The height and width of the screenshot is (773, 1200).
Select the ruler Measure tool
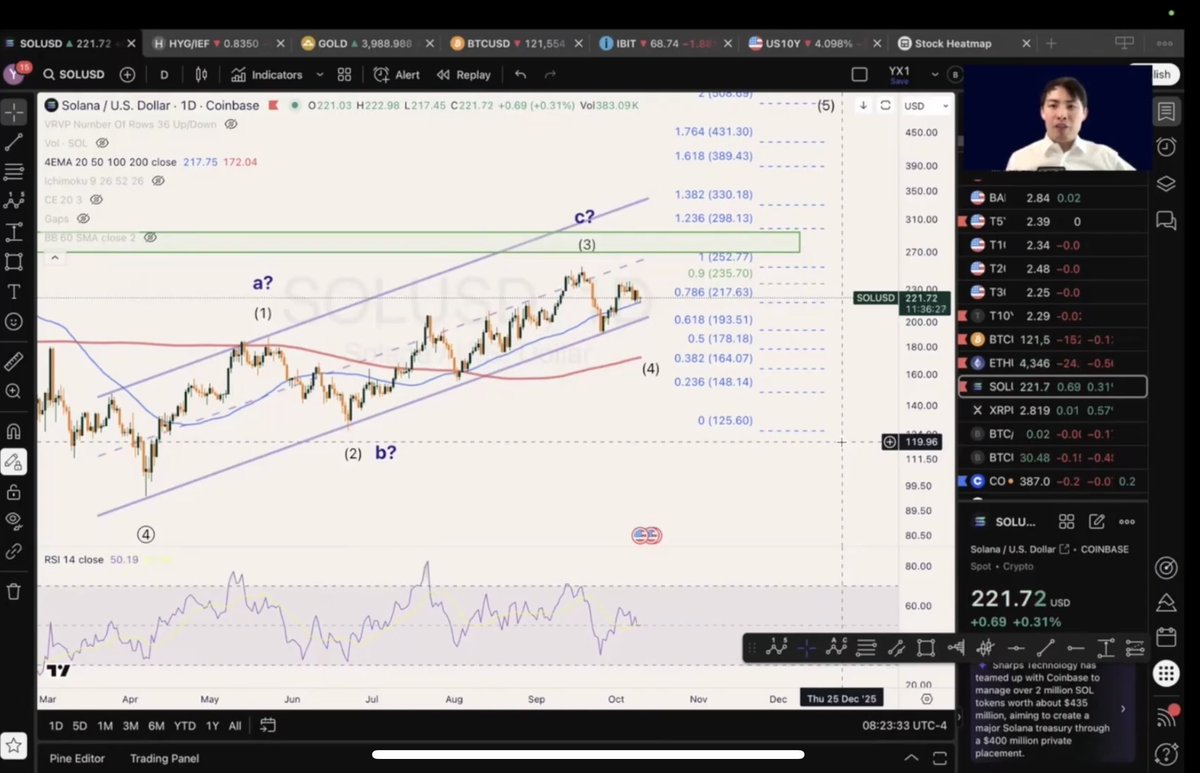coord(14,361)
